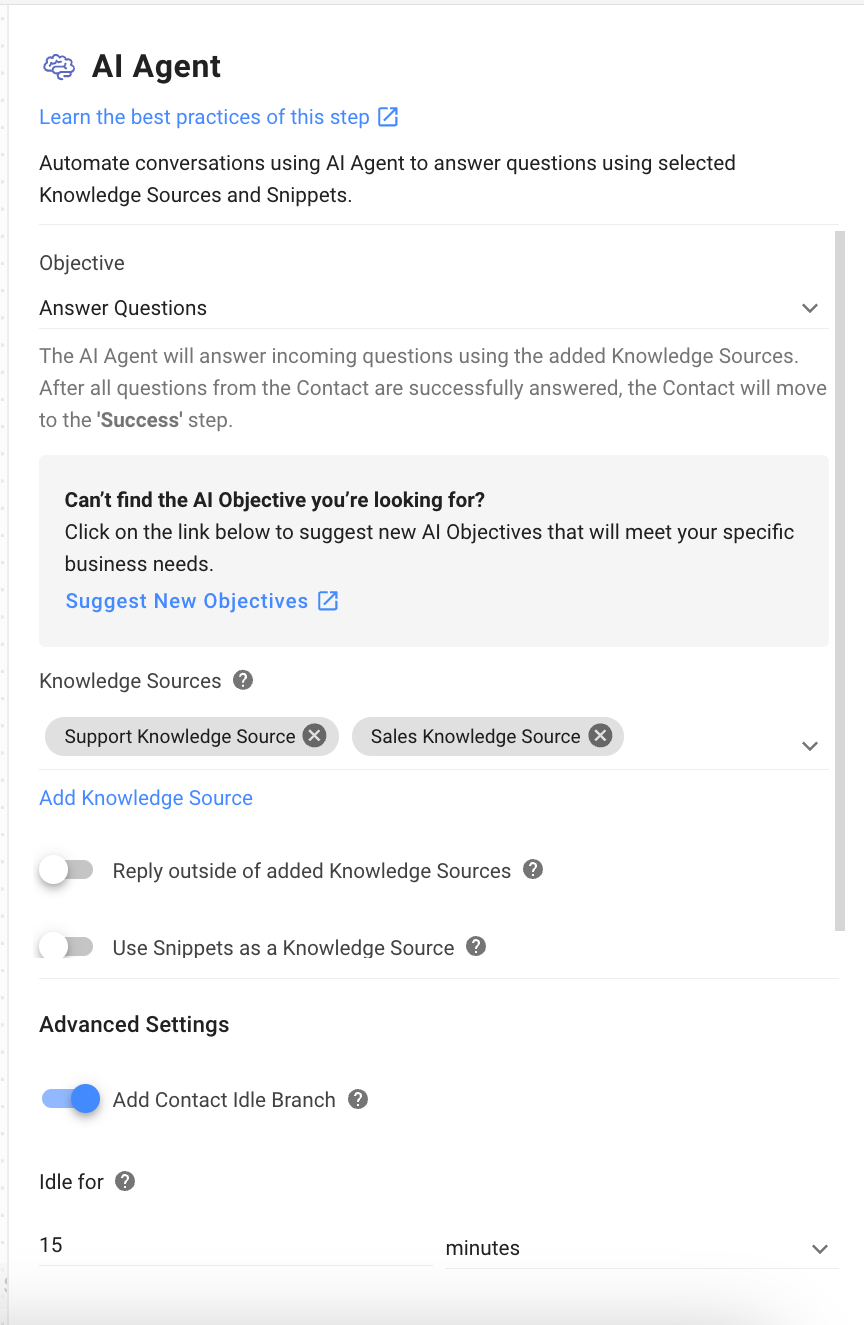Screen dimensions: 864x1325
Task: Disable the Add Contact Idle Branch toggle
Action: [72, 1099]
